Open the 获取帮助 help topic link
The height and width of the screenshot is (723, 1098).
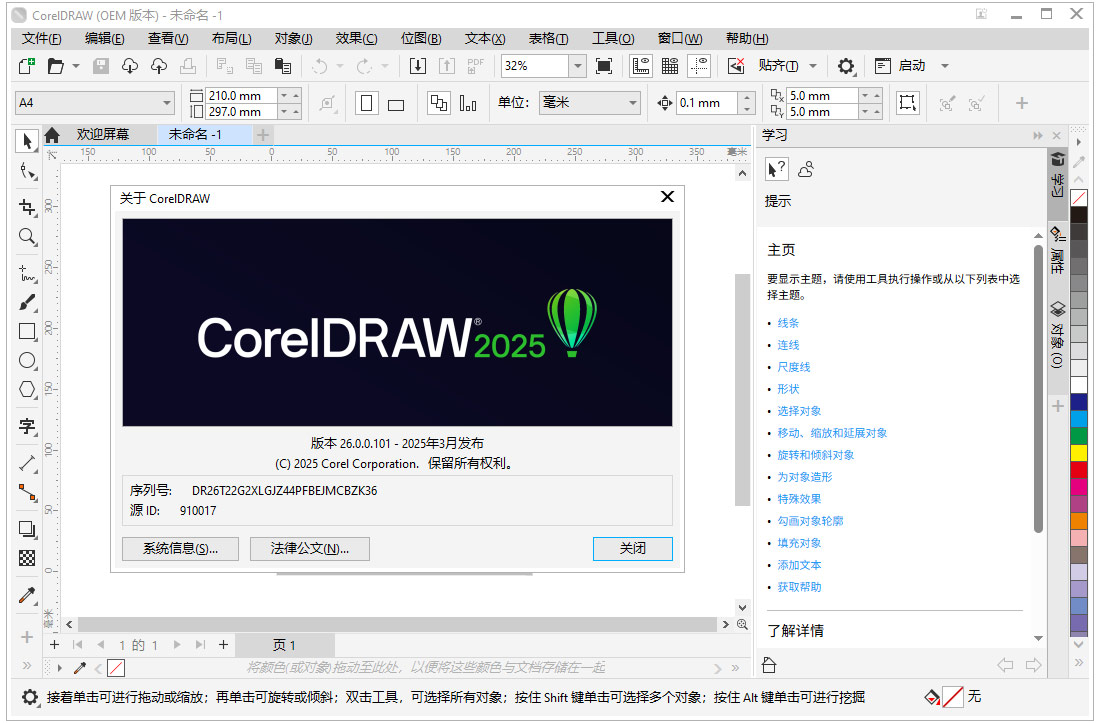(x=799, y=587)
